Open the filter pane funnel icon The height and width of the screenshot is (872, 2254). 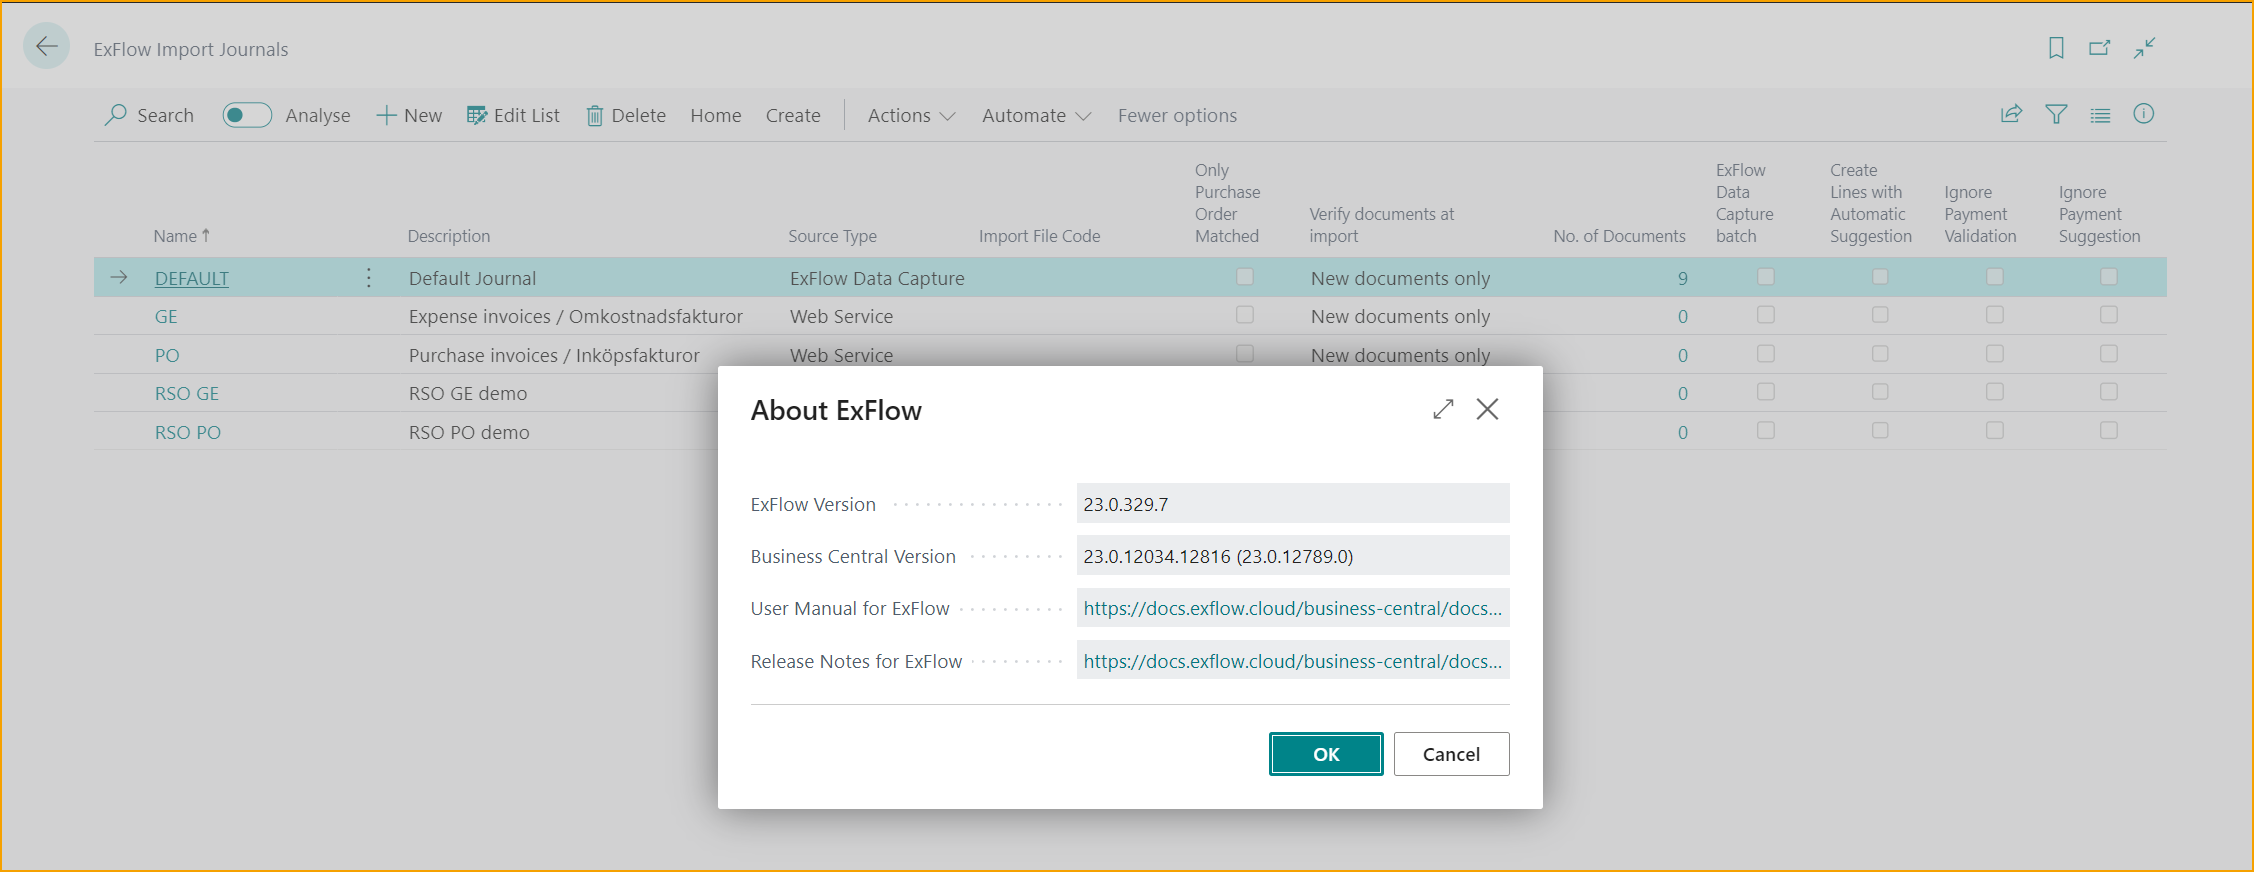point(2056,115)
